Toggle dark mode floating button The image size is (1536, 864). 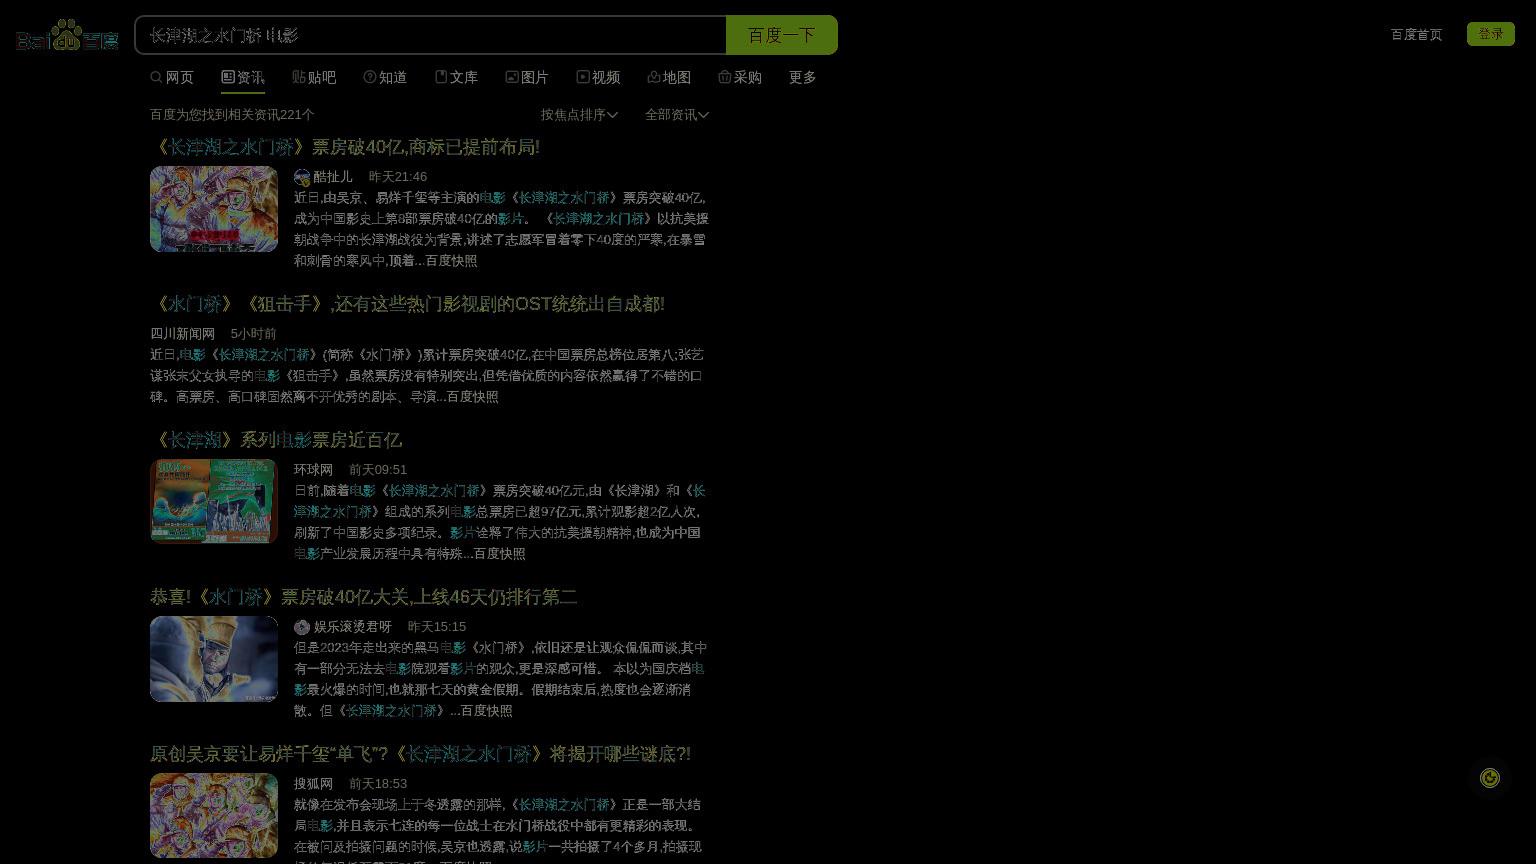pos(1490,778)
